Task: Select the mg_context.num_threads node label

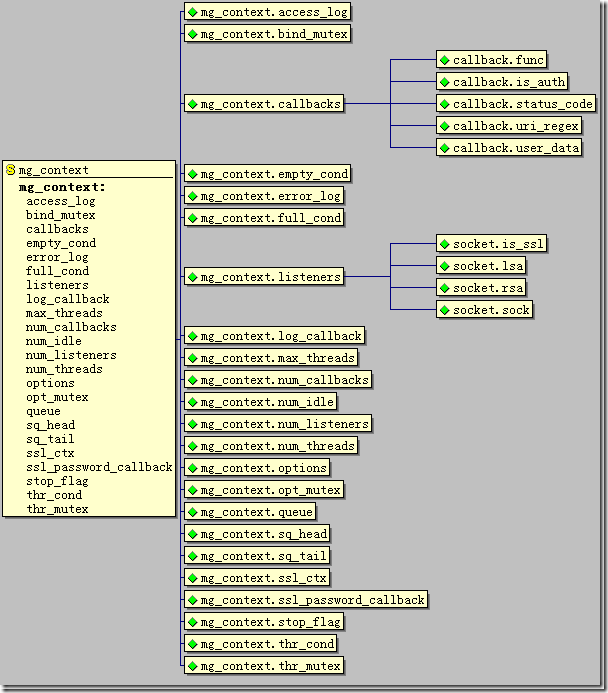Action: pos(277,446)
